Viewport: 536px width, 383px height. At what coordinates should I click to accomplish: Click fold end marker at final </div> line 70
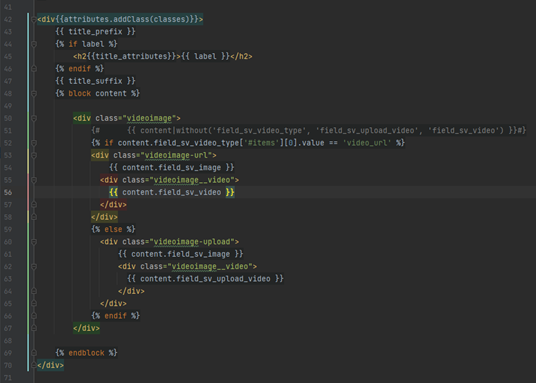[34, 365]
